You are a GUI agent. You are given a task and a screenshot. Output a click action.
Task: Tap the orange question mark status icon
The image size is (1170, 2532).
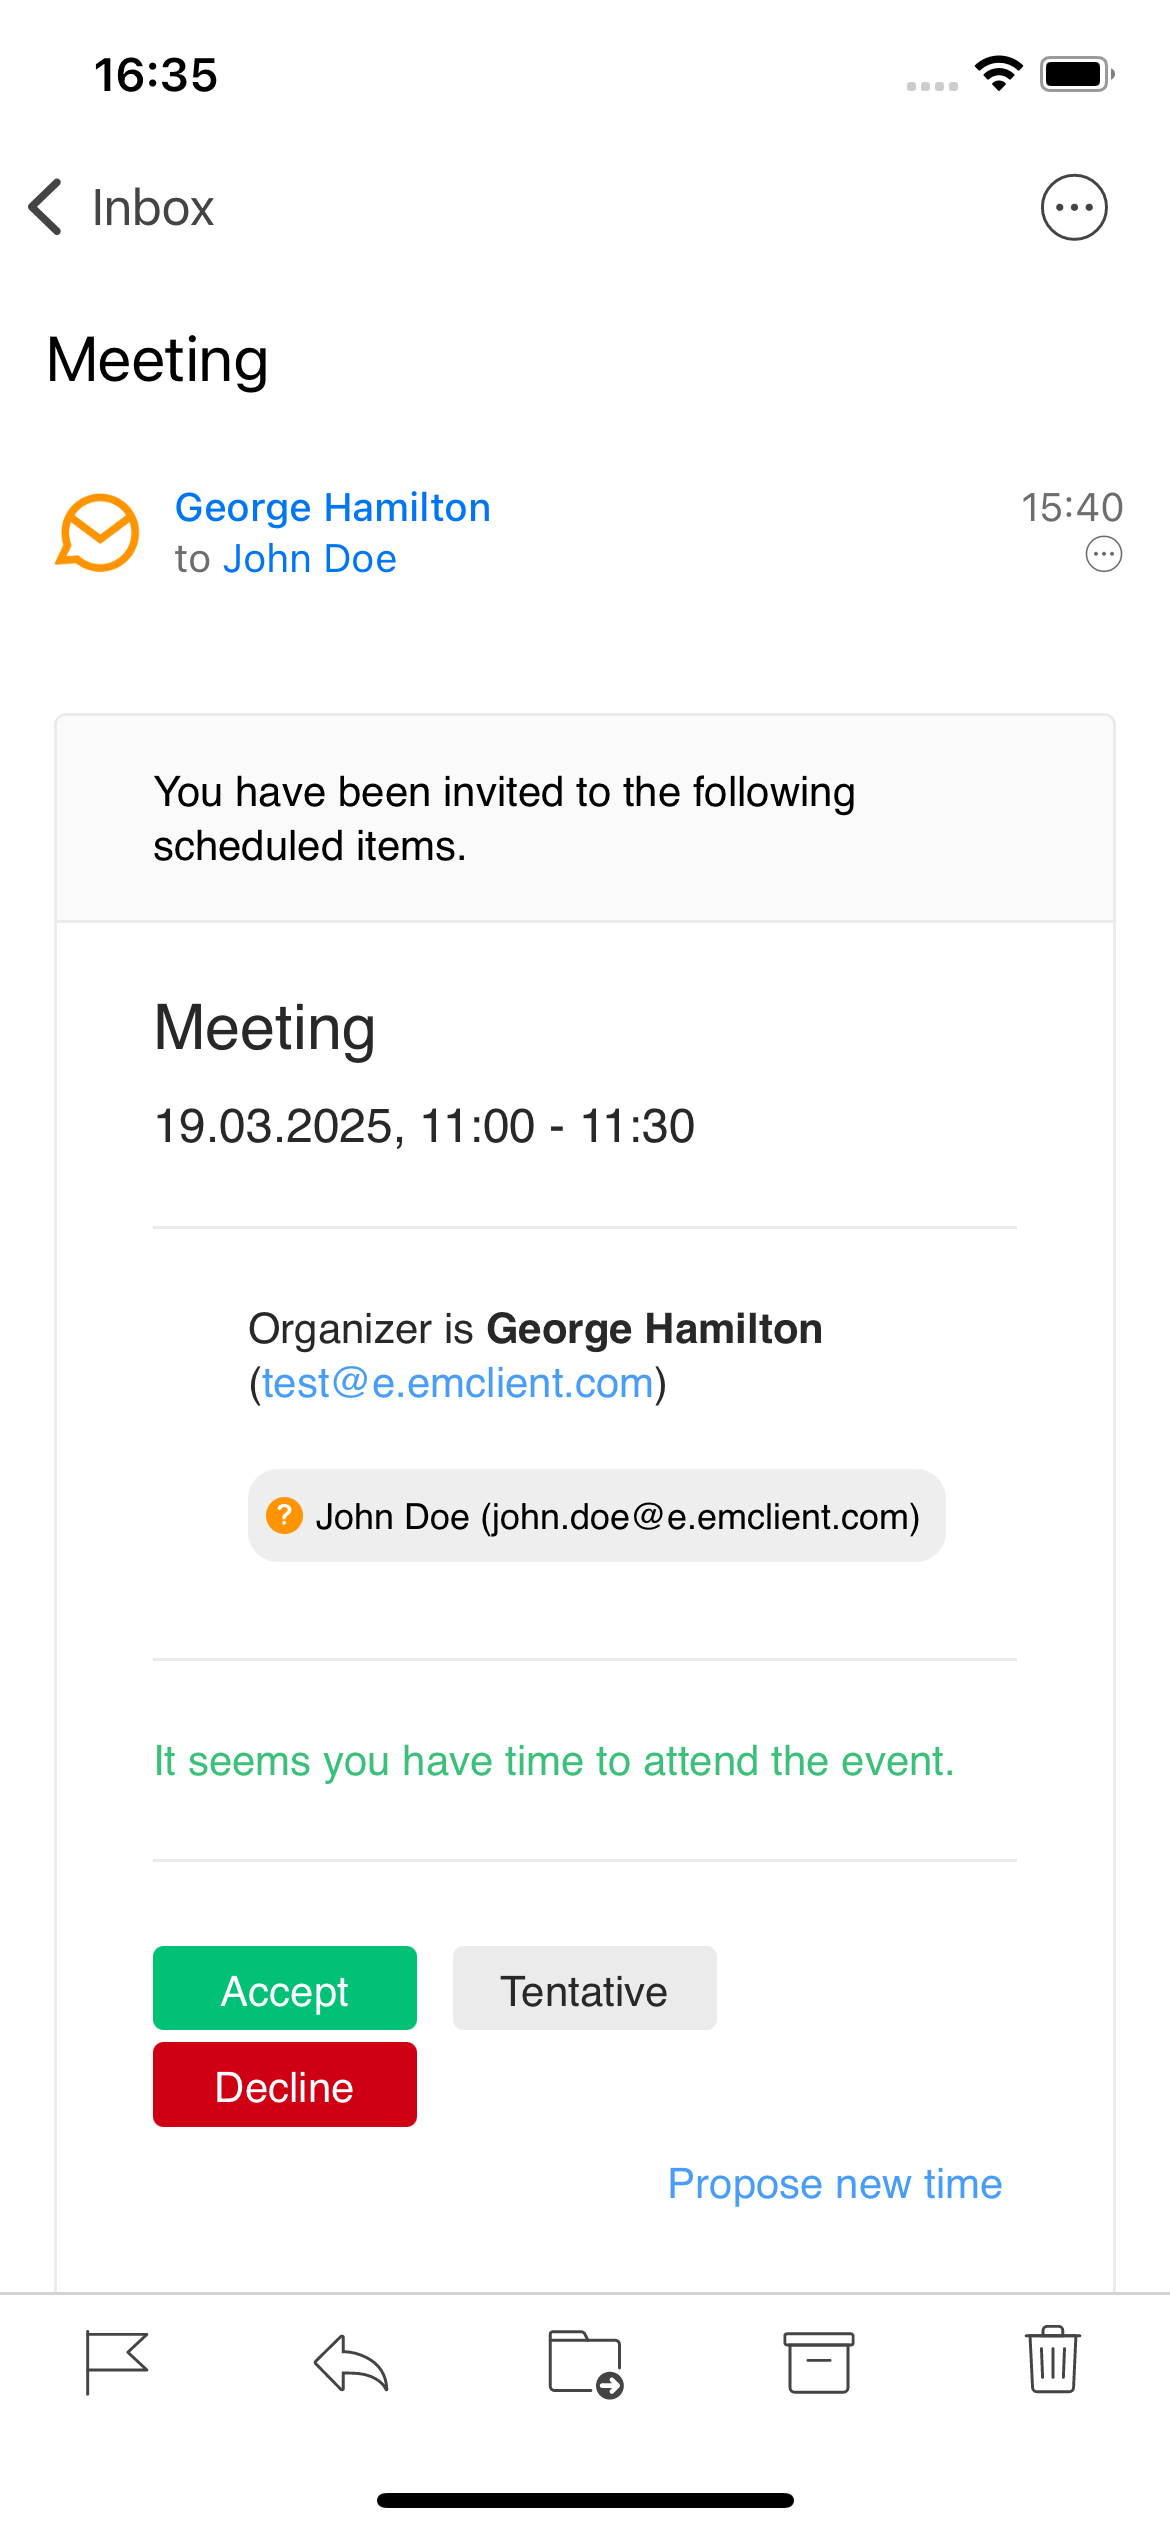coord(284,1515)
